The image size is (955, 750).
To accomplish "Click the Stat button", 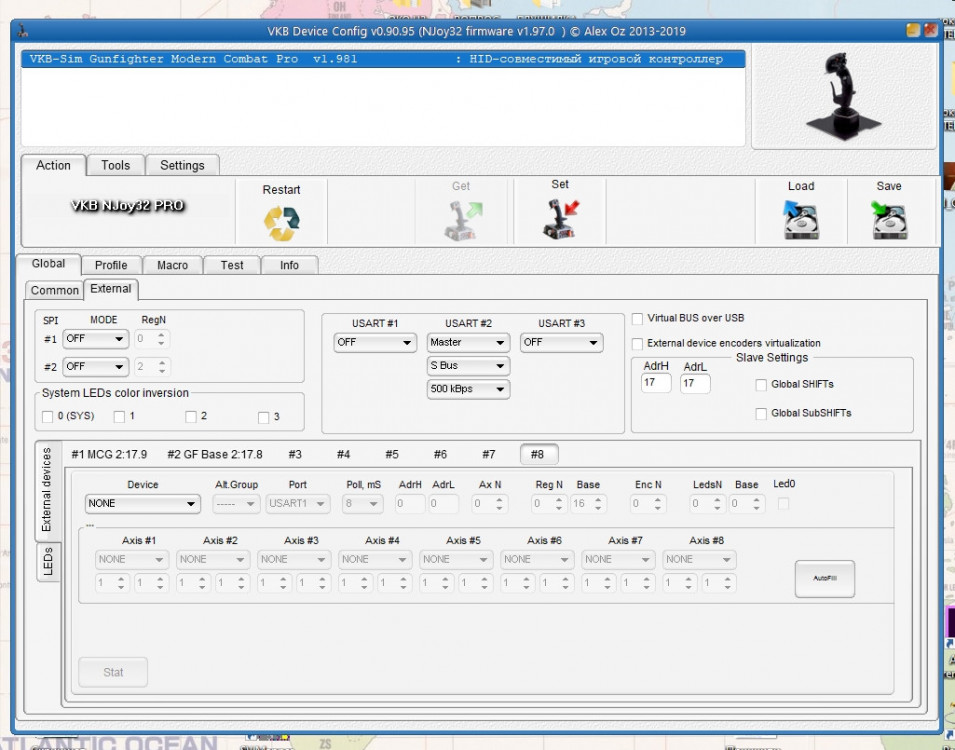I will (x=112, y=671).
